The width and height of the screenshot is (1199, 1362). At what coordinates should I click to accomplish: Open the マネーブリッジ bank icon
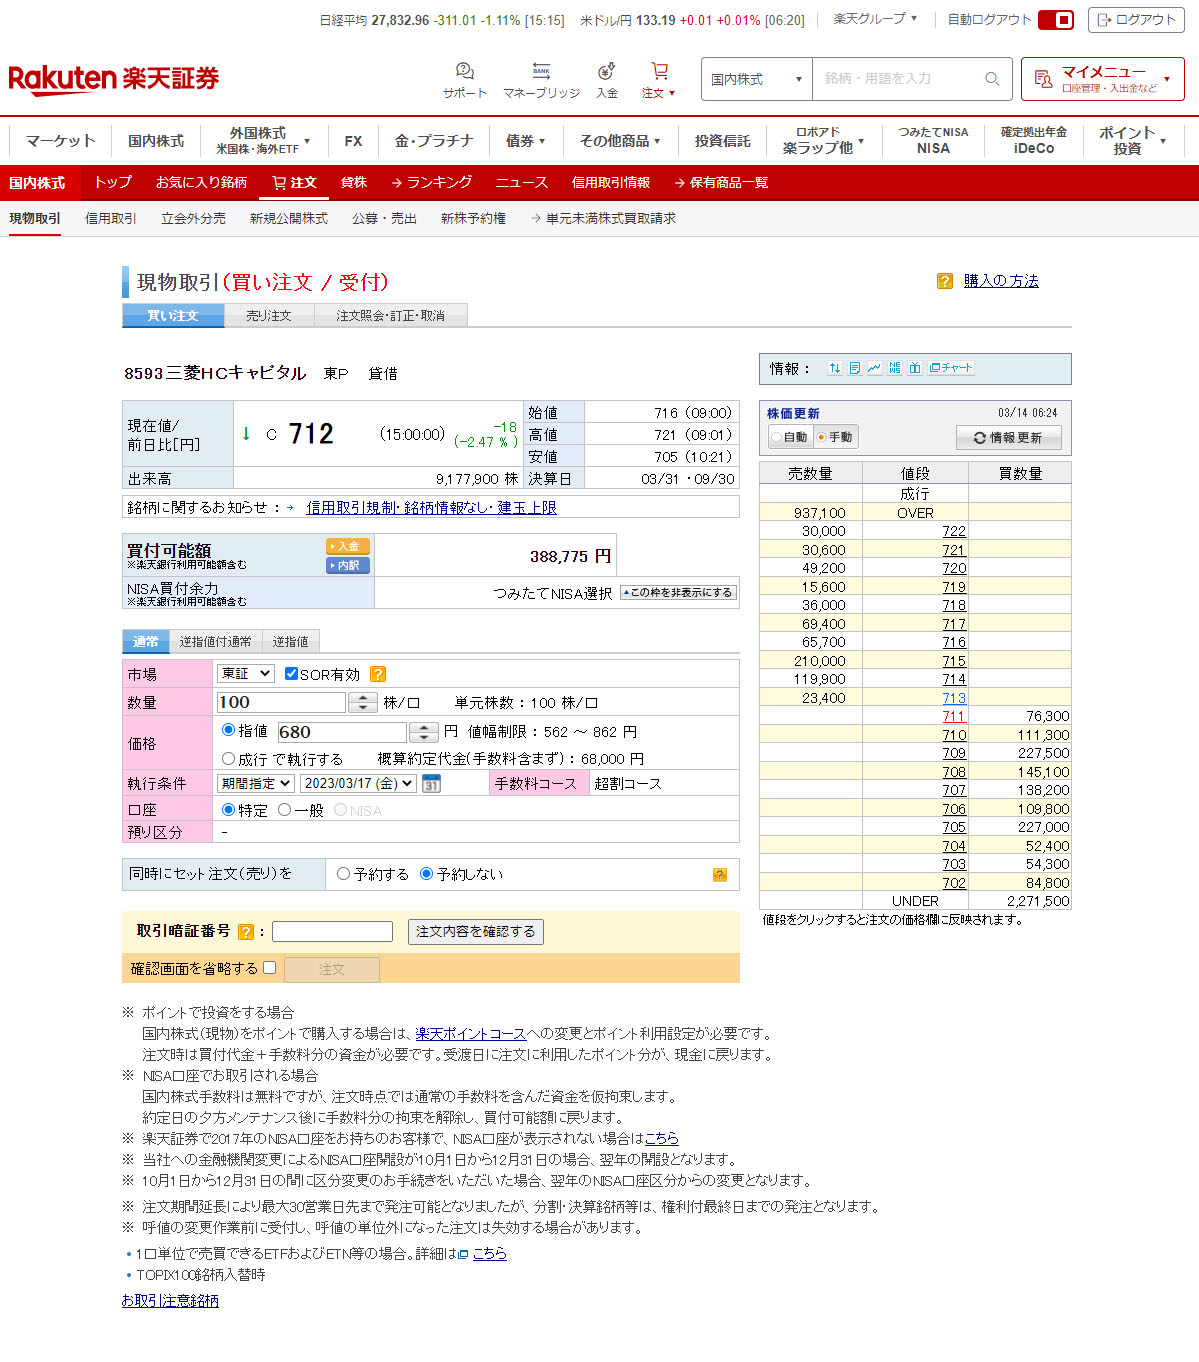(541, 71)
